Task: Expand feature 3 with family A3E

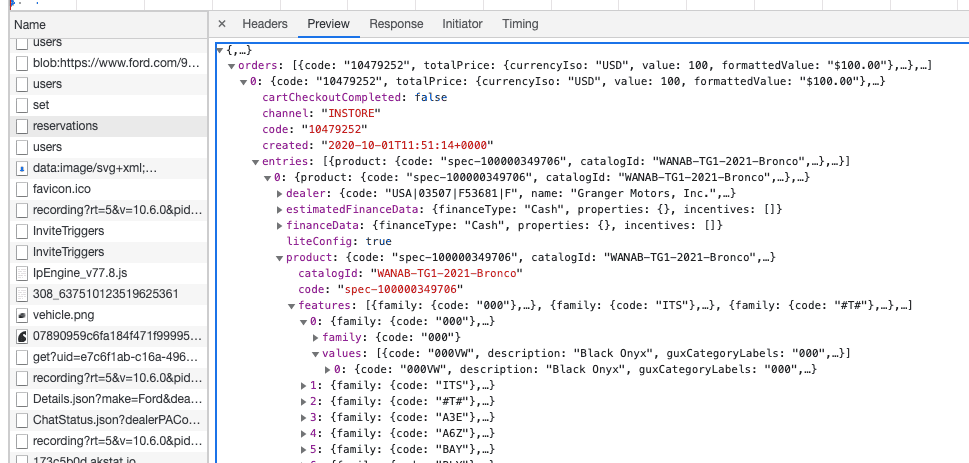Action: (x=303, y=418)
